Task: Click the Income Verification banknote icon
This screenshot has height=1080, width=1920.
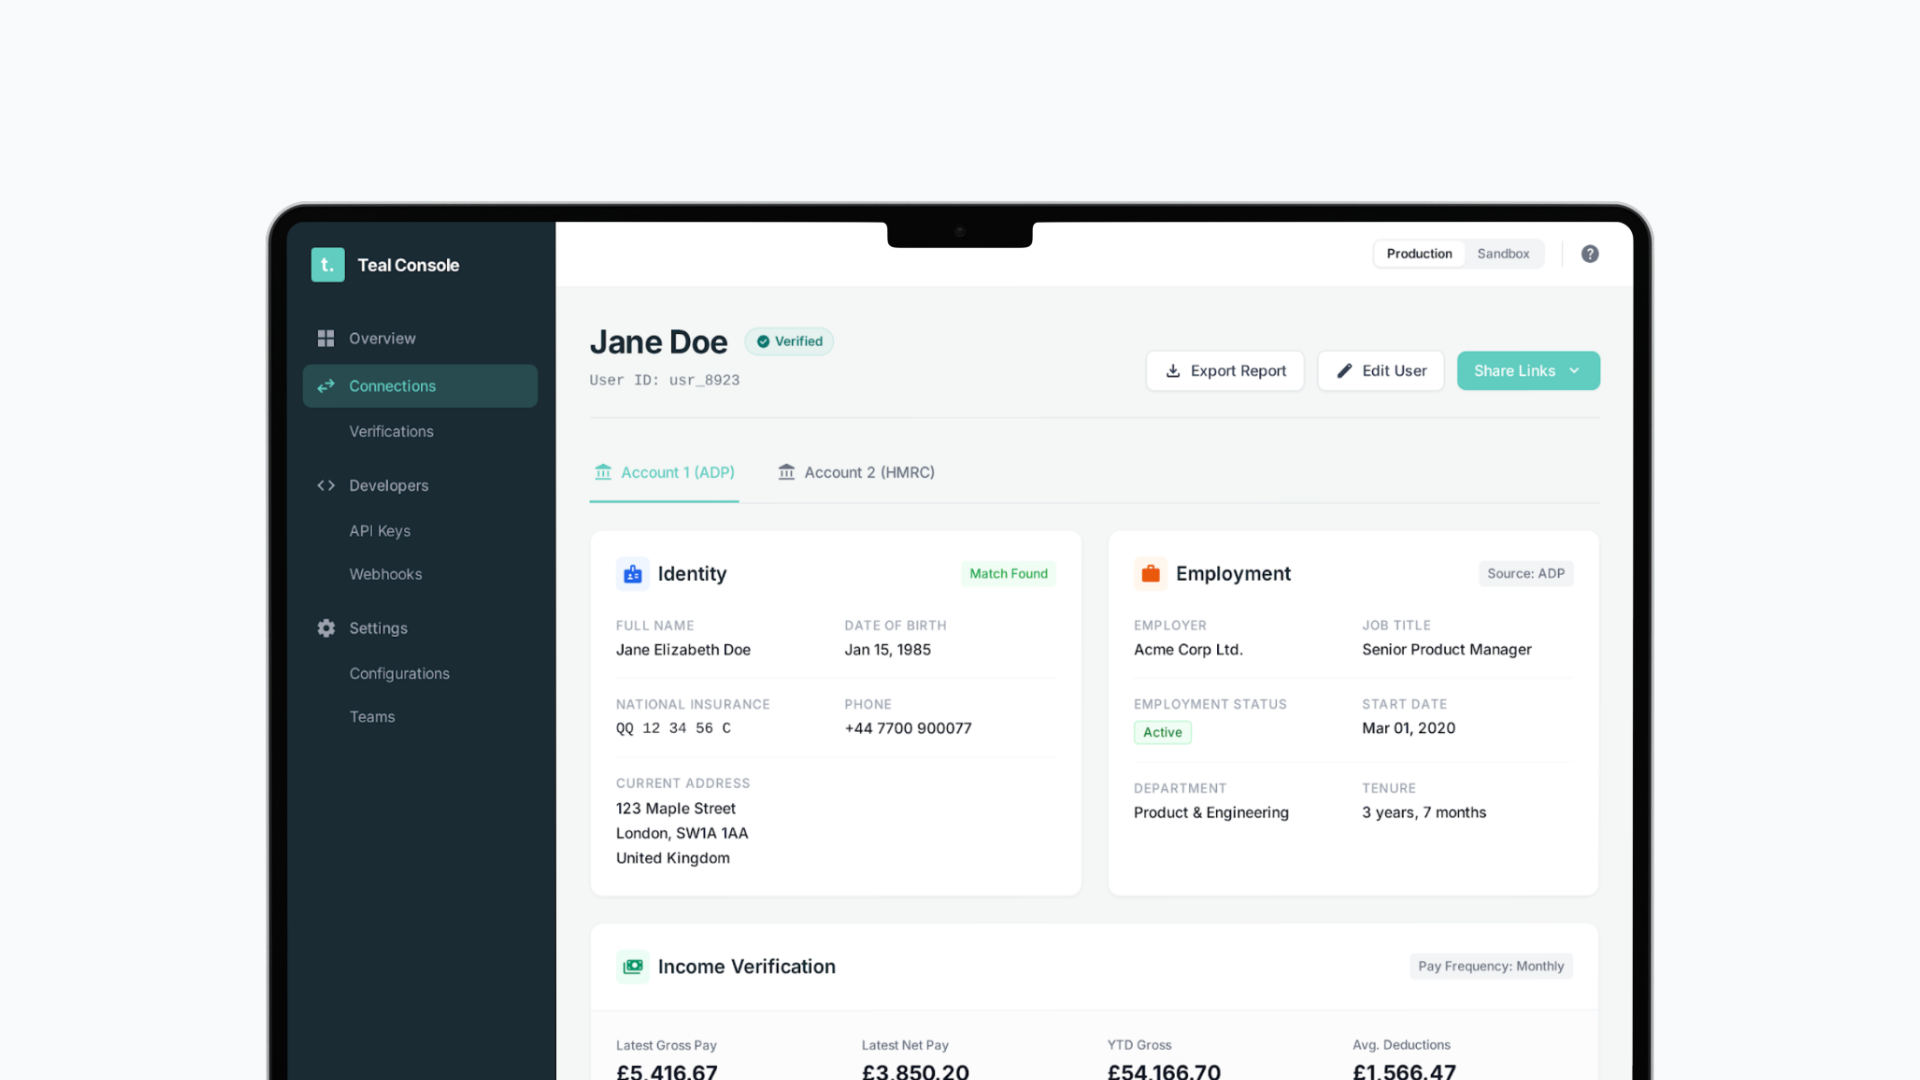Action: click(x=632, y=966)
